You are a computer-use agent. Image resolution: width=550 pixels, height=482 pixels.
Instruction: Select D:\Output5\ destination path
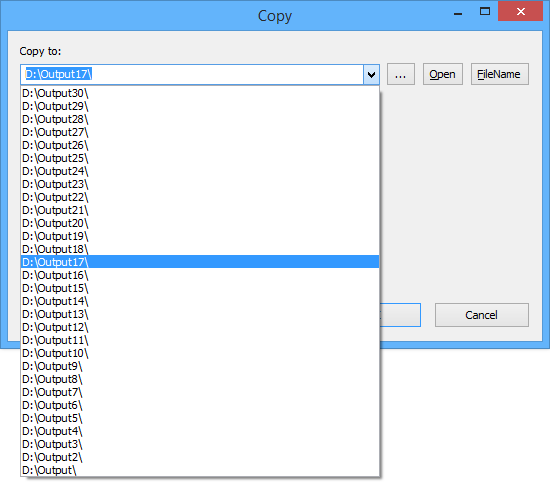pyautogui.click(x=200, y=418)
